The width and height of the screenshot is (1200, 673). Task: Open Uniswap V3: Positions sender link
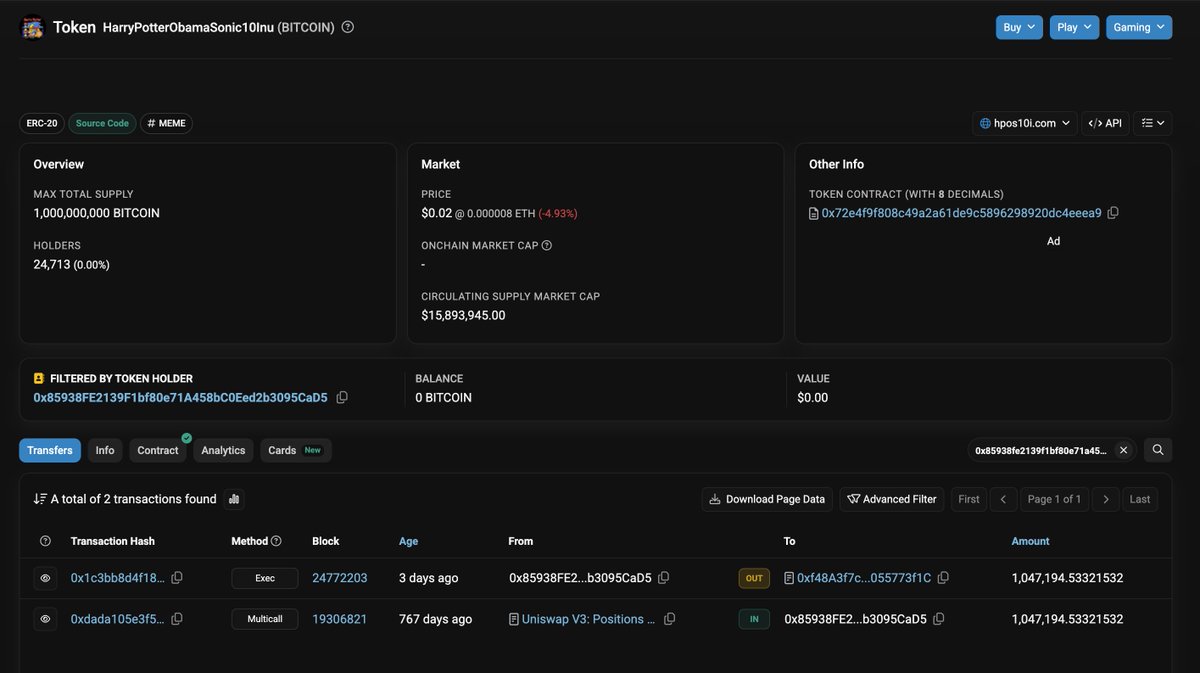click(589, 619)
